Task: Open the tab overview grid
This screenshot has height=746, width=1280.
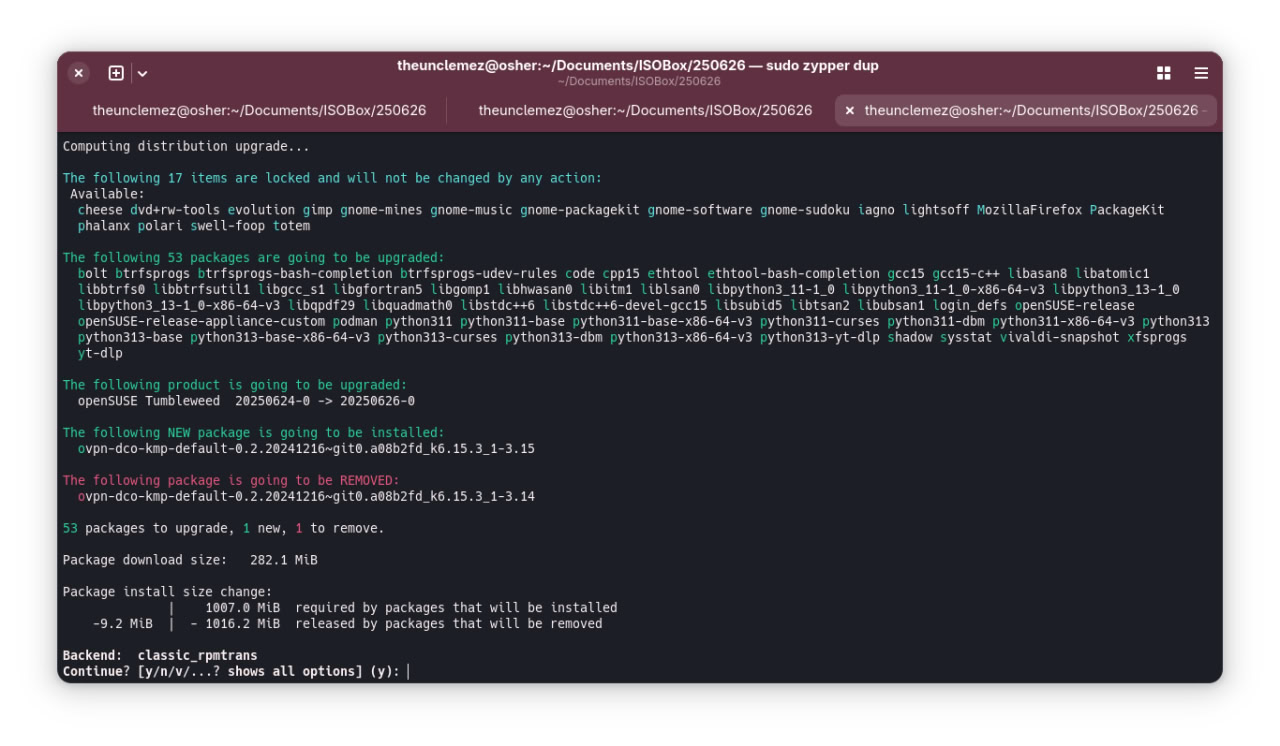Action: click(1163, 73)
